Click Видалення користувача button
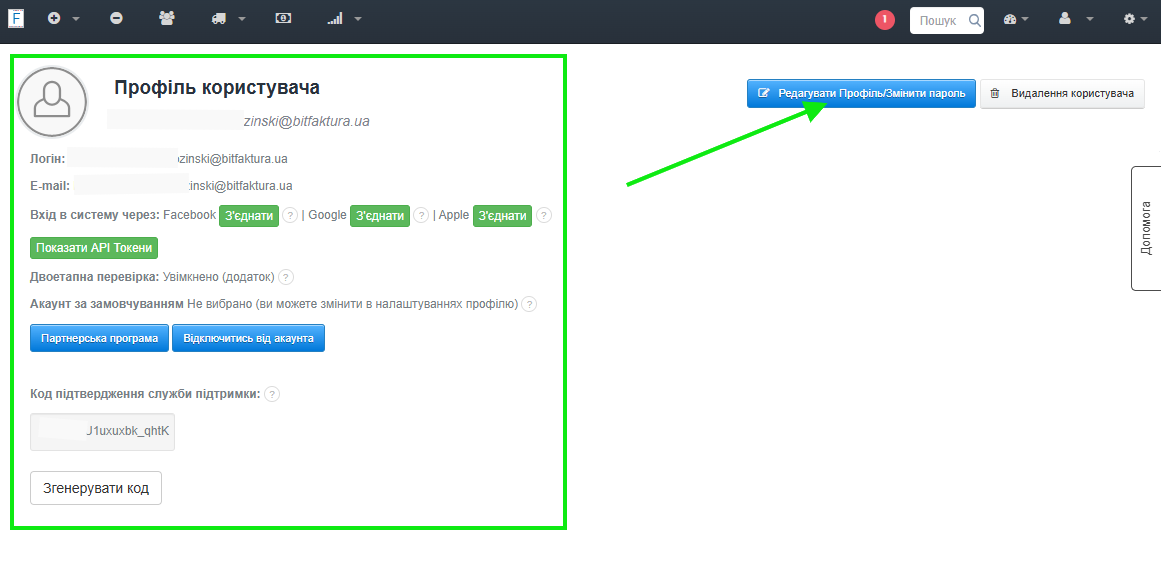The image size is (1161, 561). coord(1063,94)
